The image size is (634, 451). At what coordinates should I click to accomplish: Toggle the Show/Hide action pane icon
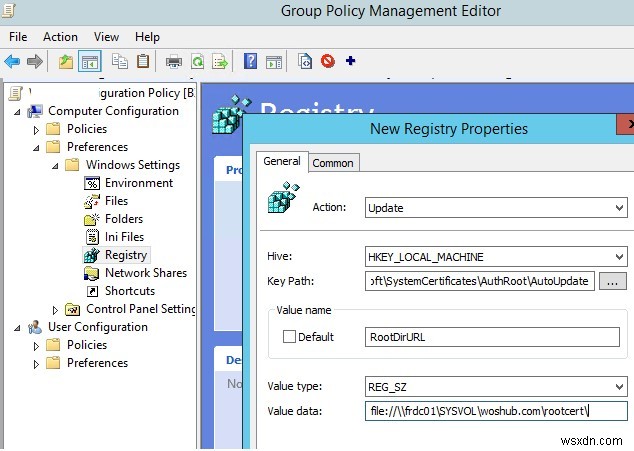tap(274, 62)
